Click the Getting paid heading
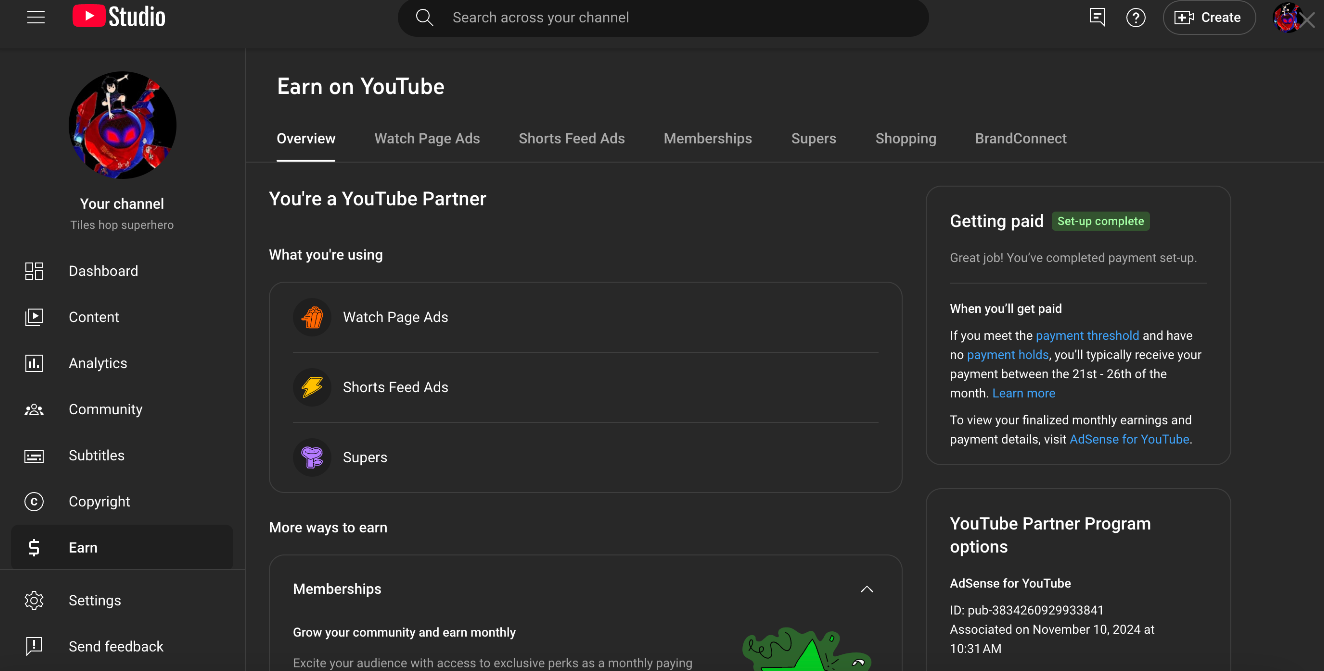 997,221
